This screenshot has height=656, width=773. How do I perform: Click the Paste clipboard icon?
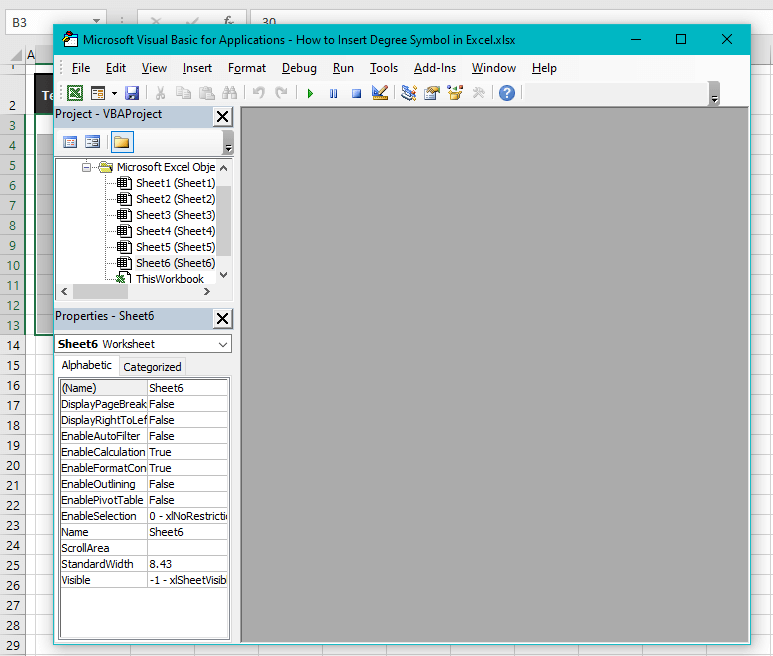(207, 93)
